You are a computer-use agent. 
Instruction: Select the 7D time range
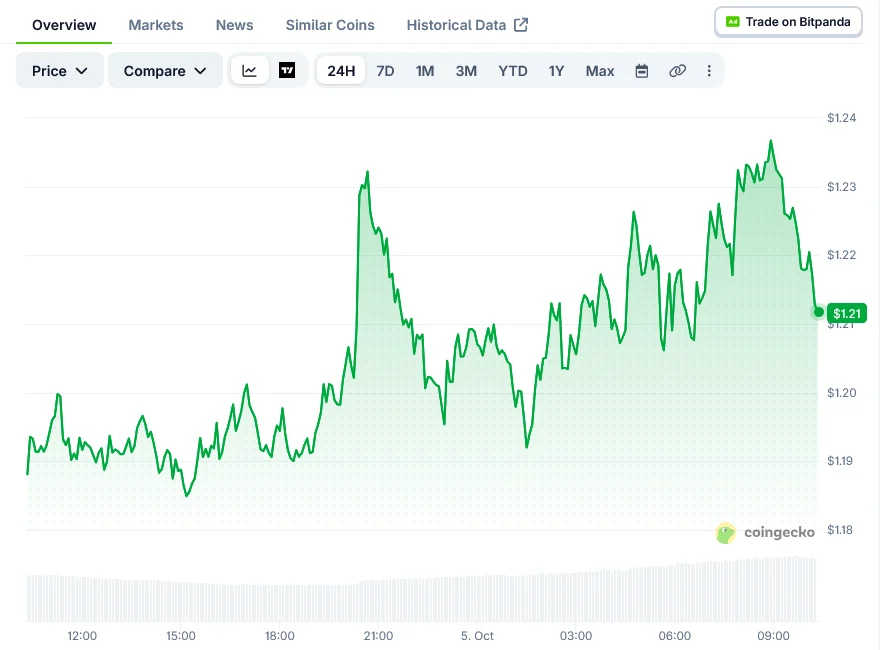pyautogui.click(x=385, y=71)
